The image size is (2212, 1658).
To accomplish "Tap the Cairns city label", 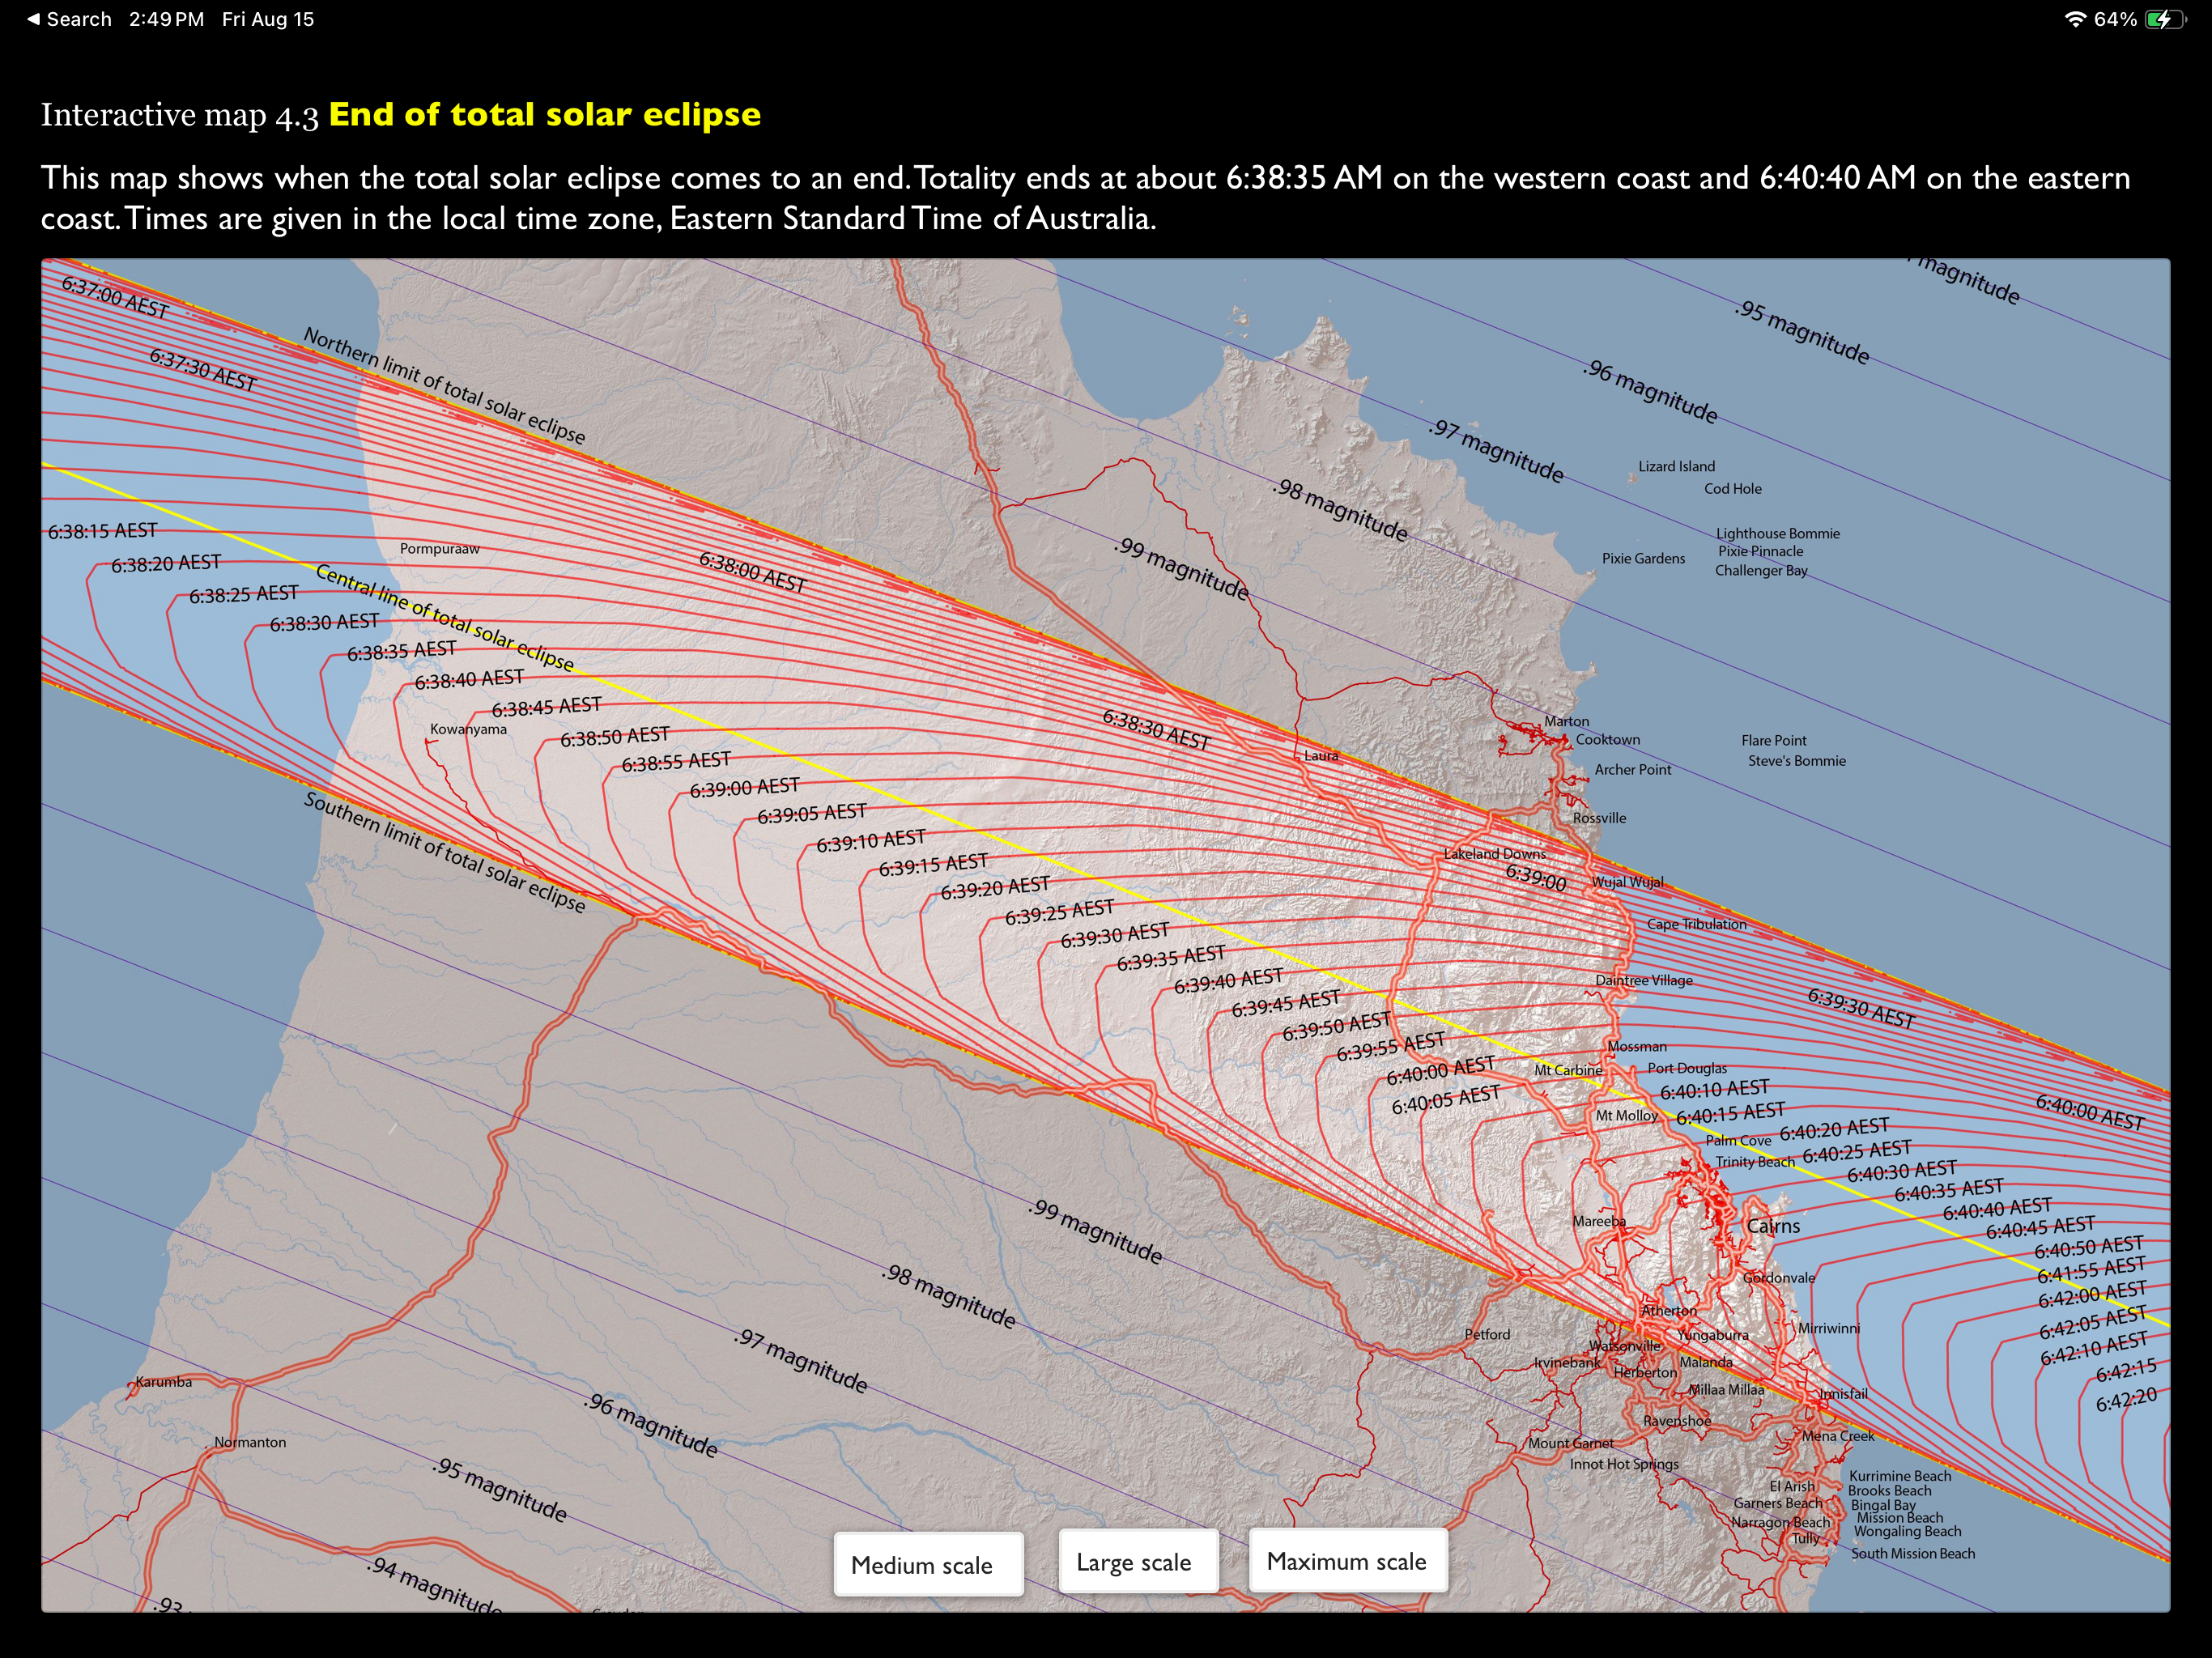I will click(x=1773, y=1227).
